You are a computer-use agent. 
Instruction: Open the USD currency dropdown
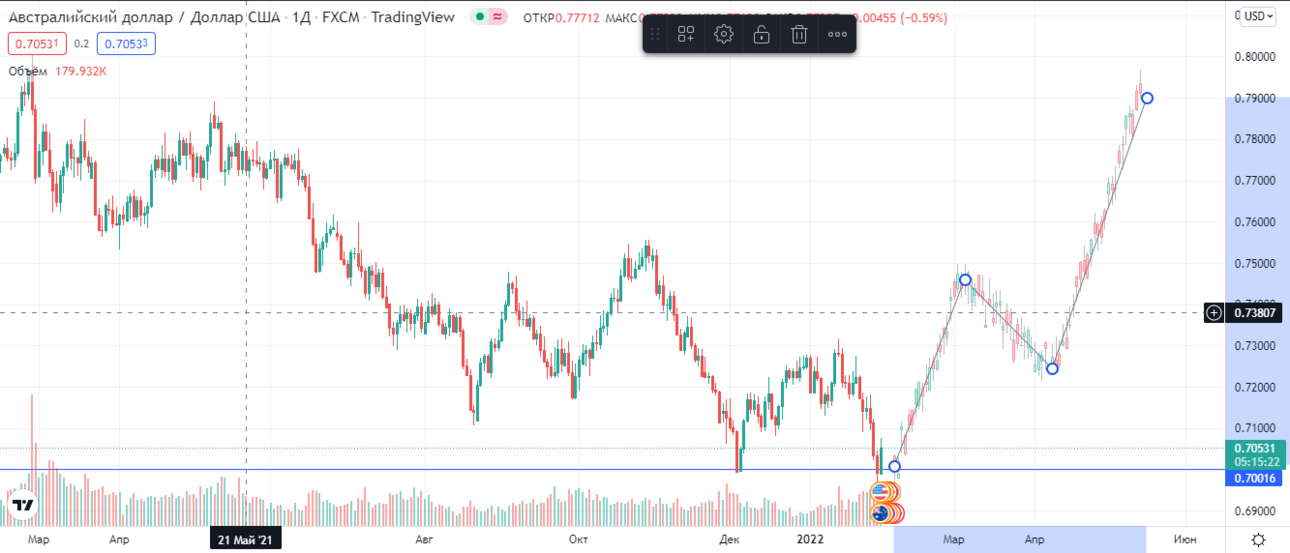[1258, 16]
